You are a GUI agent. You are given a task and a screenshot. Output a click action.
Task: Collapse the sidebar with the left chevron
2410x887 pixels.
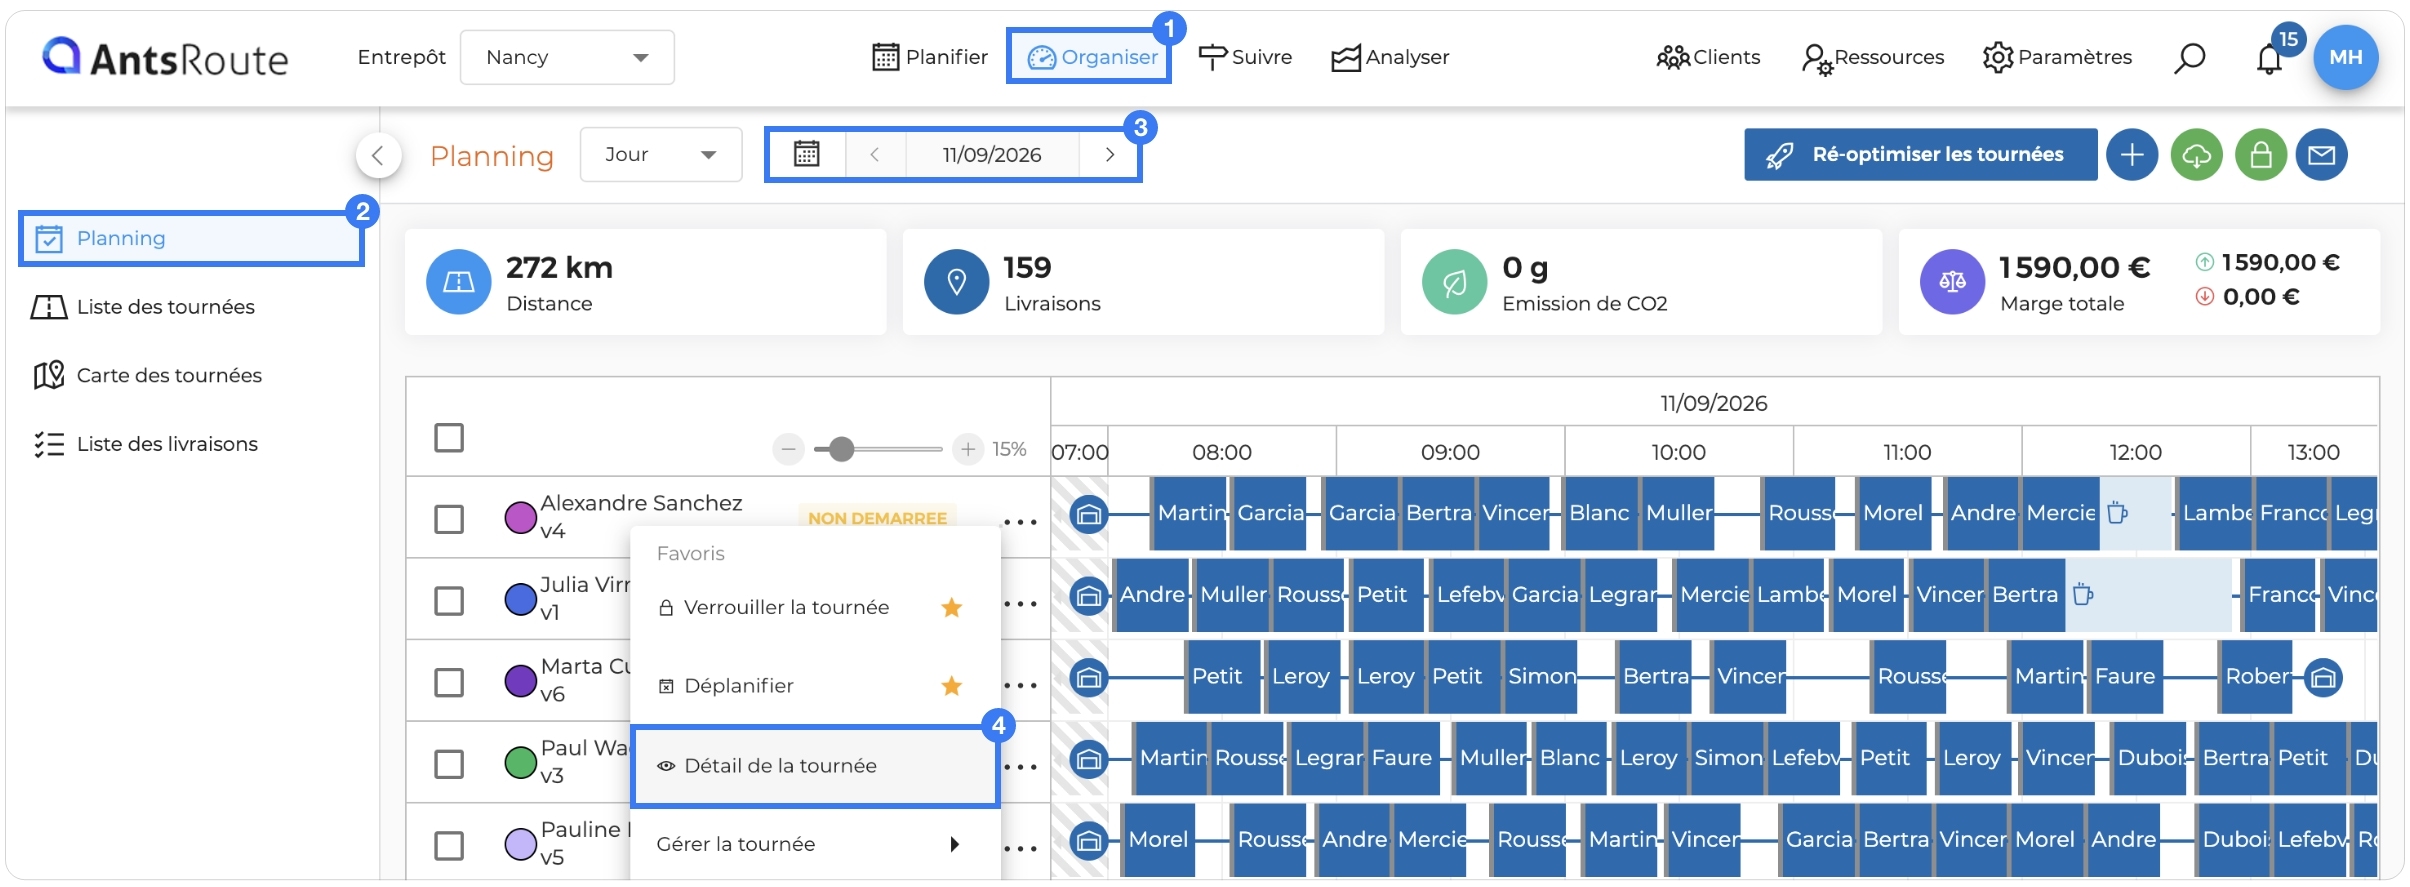pos(378,155)
